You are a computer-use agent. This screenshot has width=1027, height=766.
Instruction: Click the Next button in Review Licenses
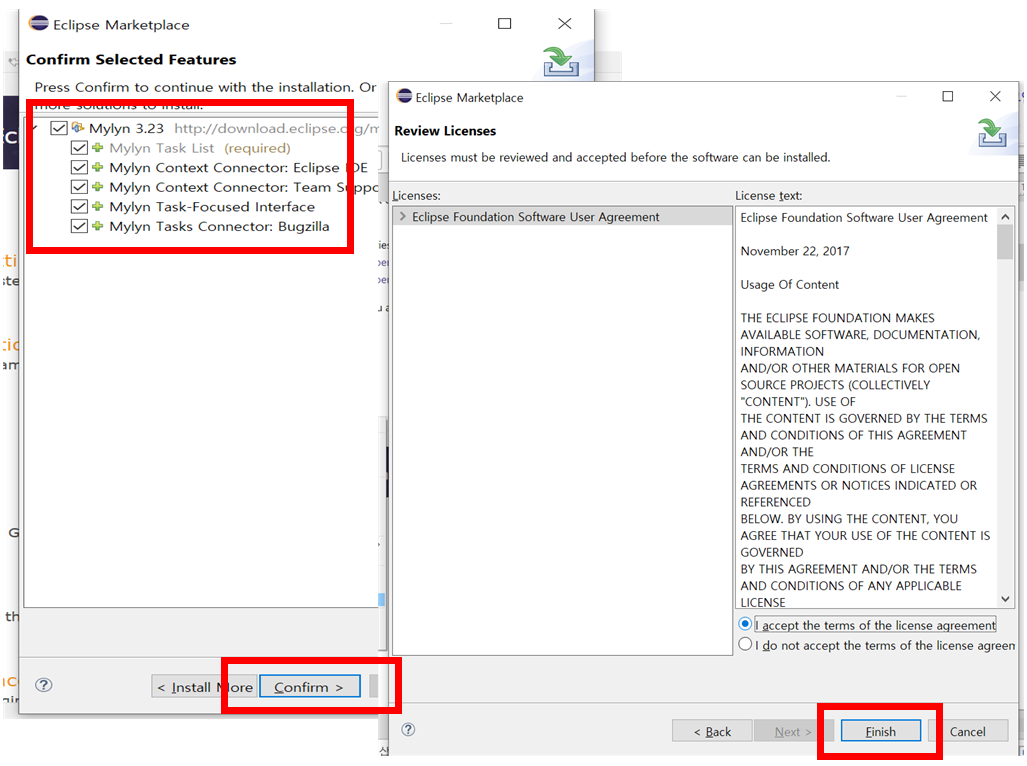pyautogui.click(x=793, y=731)
